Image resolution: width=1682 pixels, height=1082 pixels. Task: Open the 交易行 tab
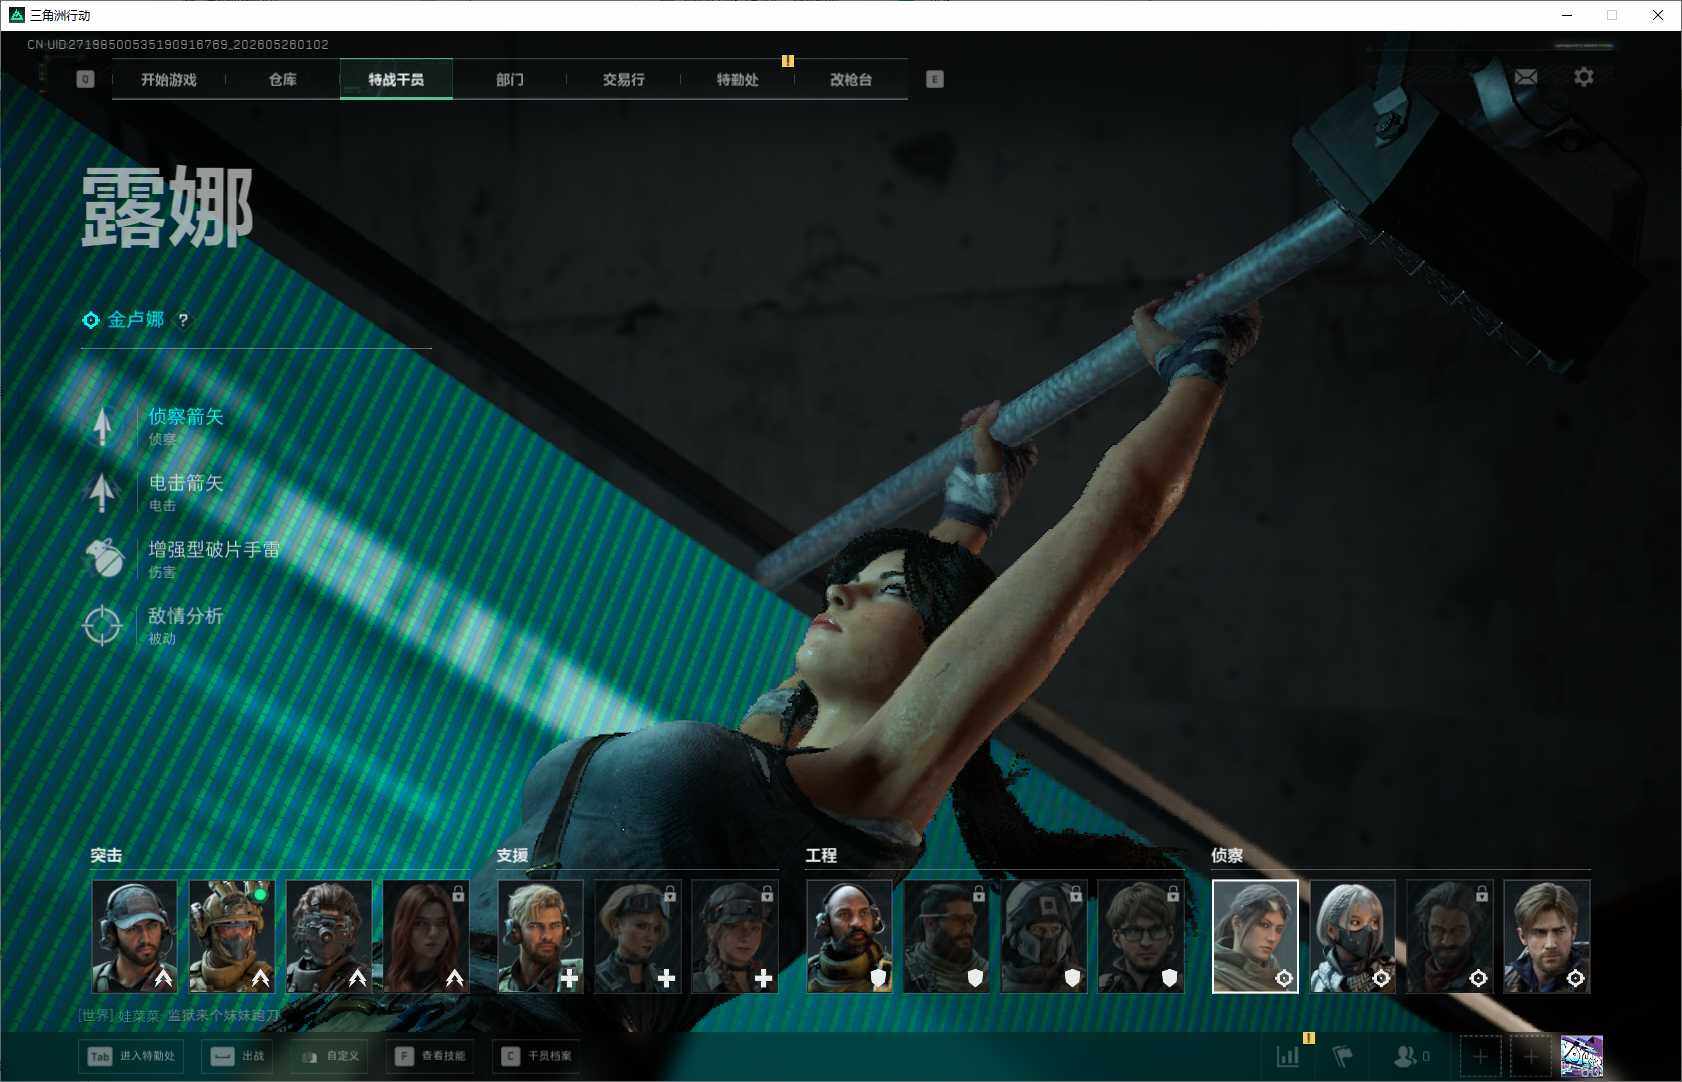point(624,79)
